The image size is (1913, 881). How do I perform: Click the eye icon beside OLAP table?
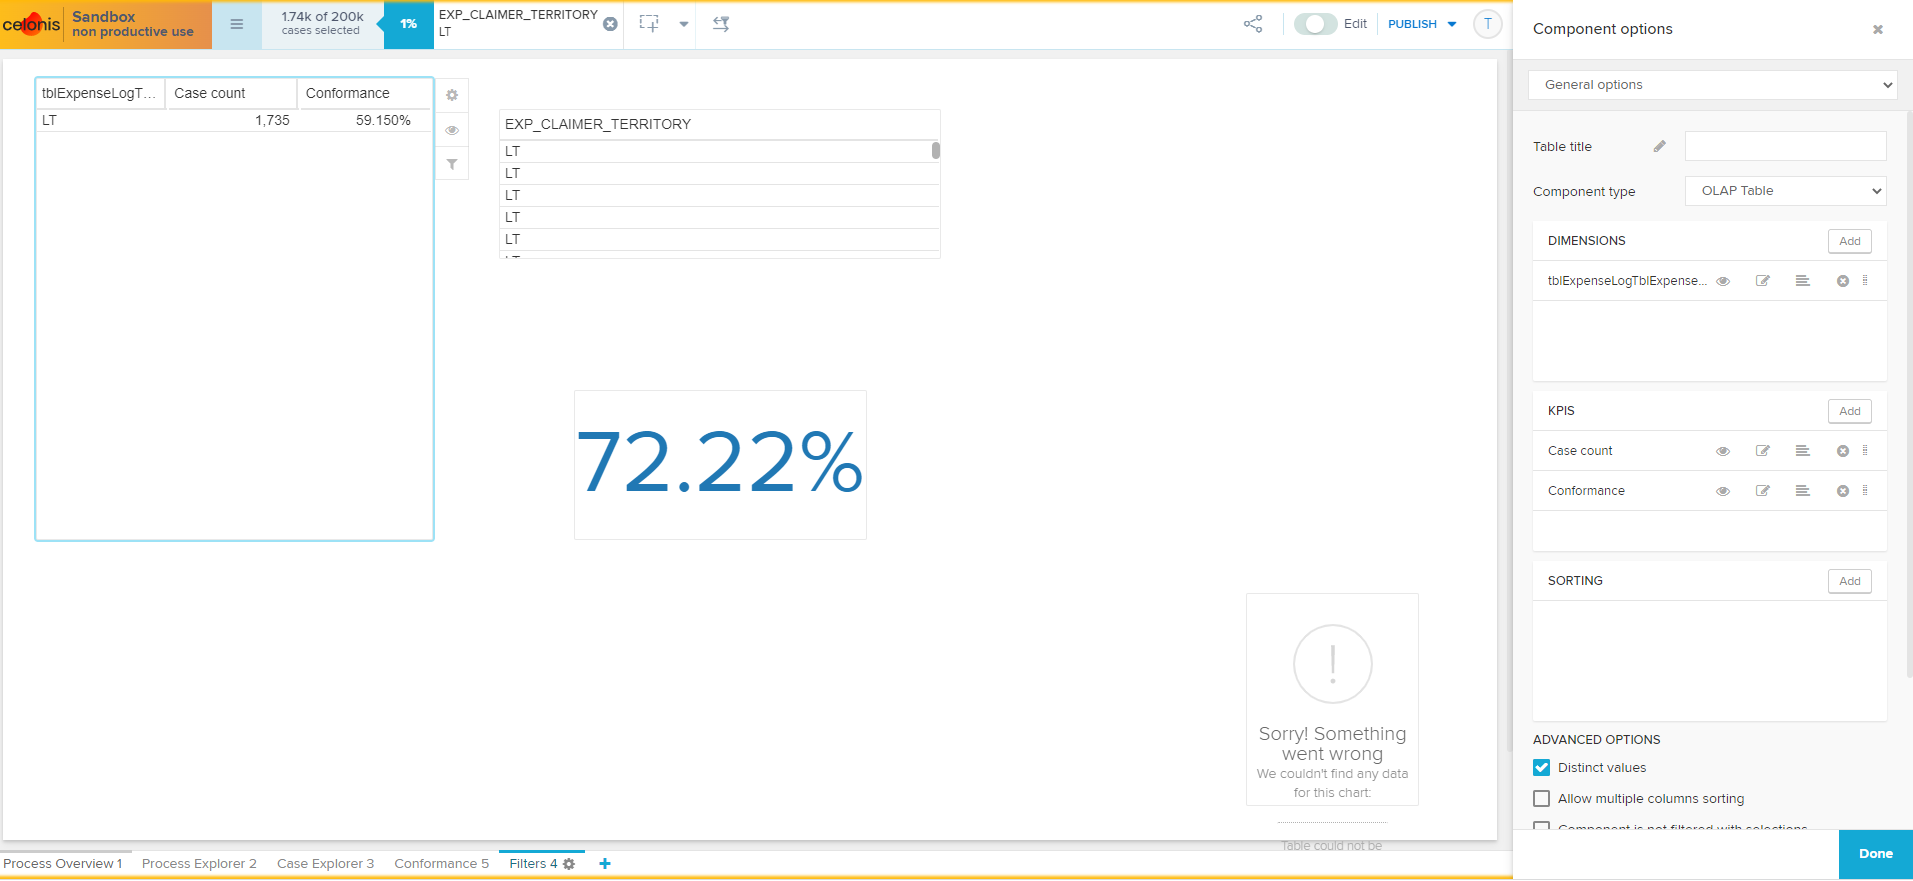(452, 130)
